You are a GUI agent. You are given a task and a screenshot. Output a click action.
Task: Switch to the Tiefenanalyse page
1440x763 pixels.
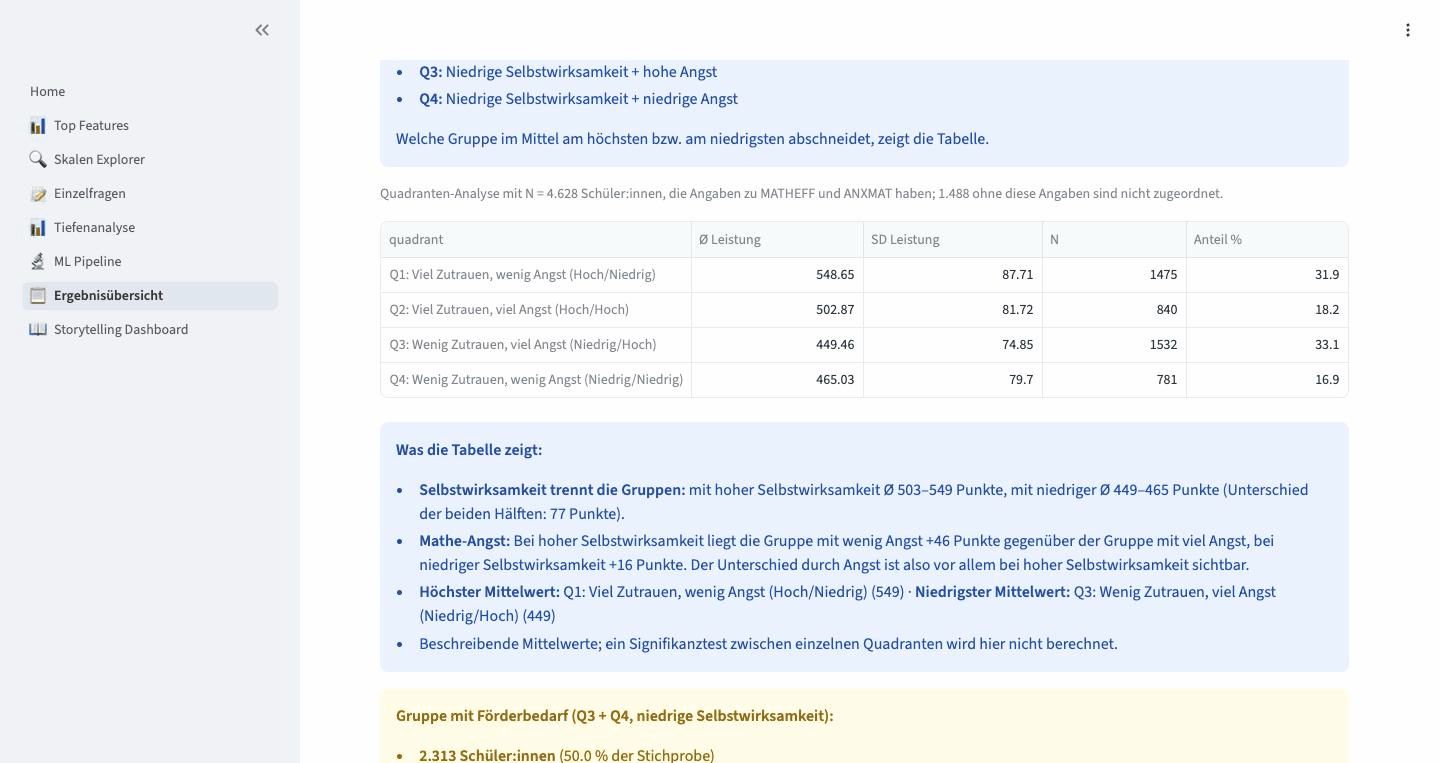coord(150,227)
